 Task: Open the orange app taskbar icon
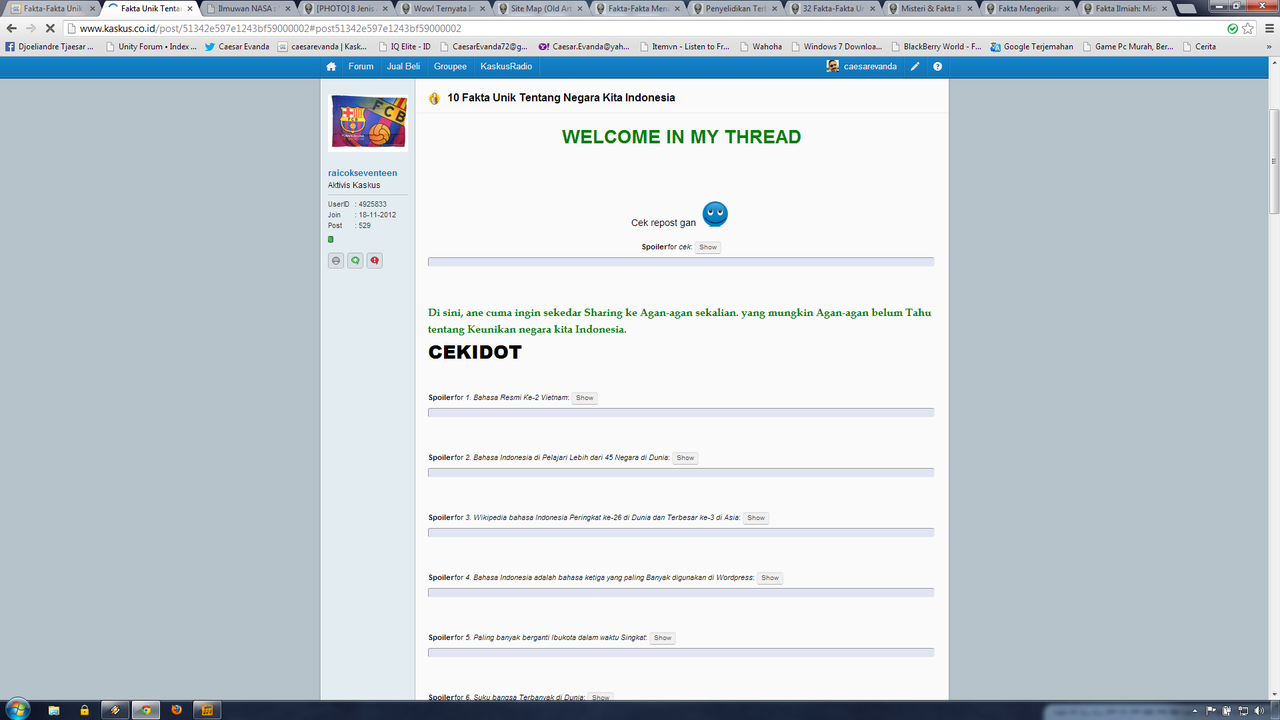[x=208, y=710]
